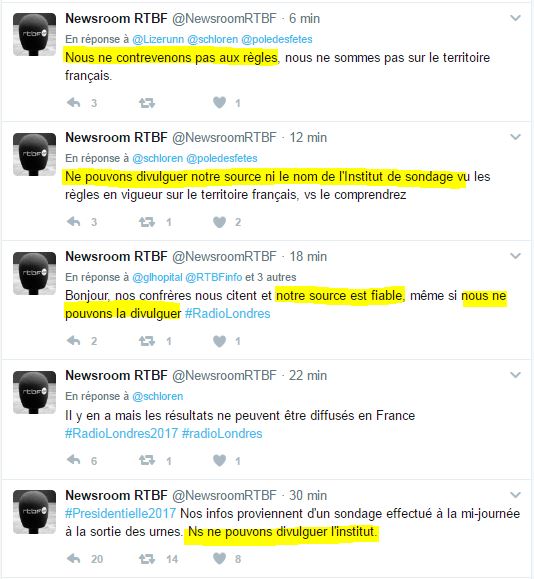Like the 30 min tweet with 8 likes
The height and width of the screenshot is (579, 534).
(x=219, y=559)
